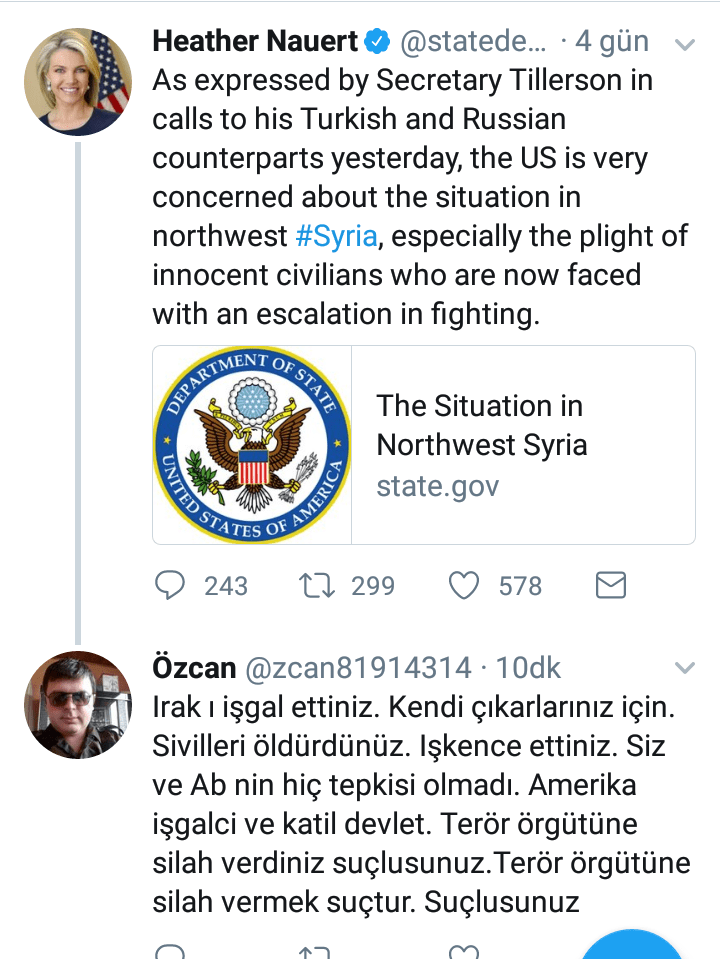Reply to Heather Nauert's tweet
This screenshot has height=959, width=720.
[x=170, y=585]
